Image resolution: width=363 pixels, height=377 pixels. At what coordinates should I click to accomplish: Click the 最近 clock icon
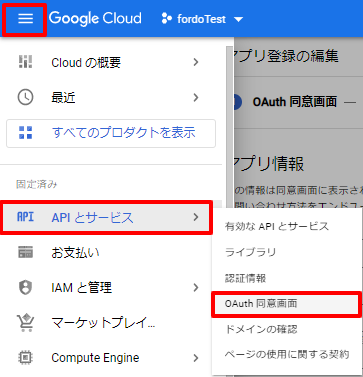point(25,97)
